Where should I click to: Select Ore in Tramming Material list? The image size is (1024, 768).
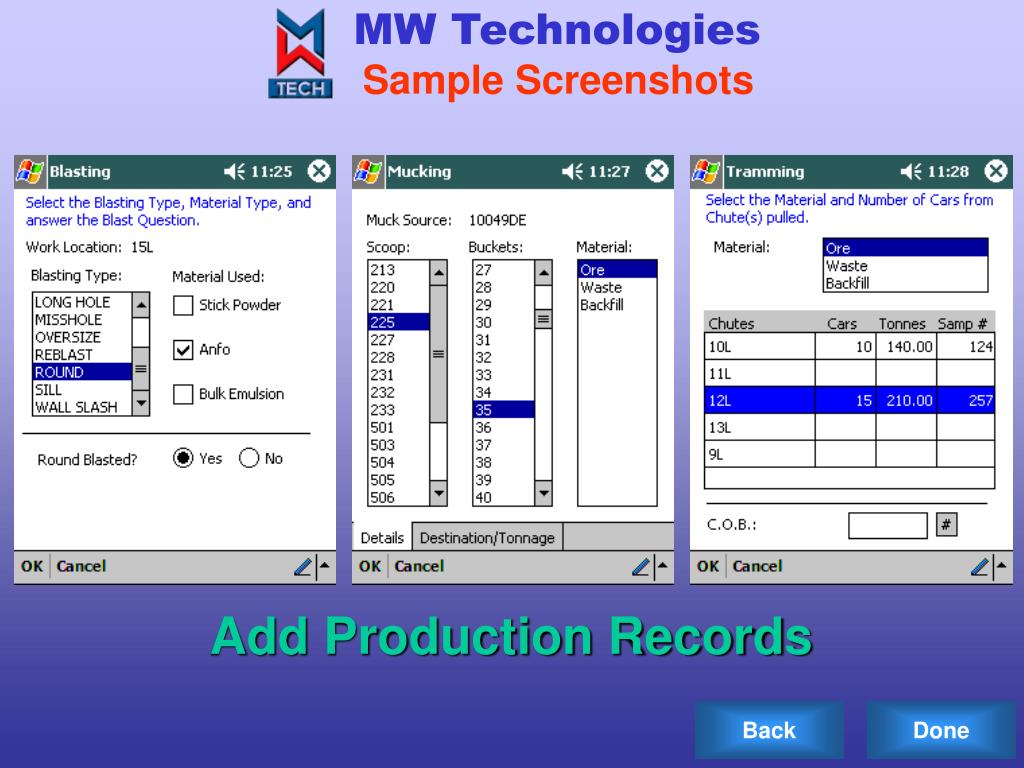coord(905,248)
